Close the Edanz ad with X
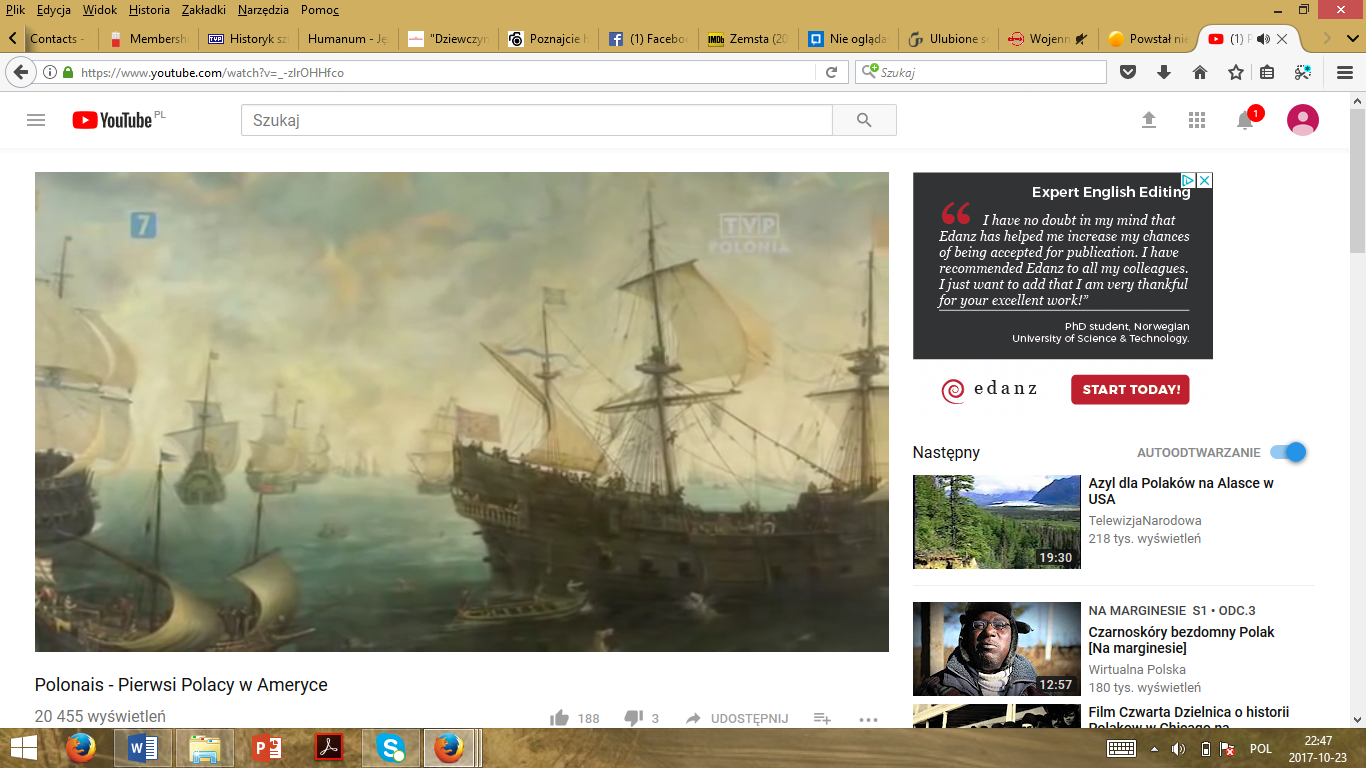This screenshot has width=1366, height=768. 1205,180
